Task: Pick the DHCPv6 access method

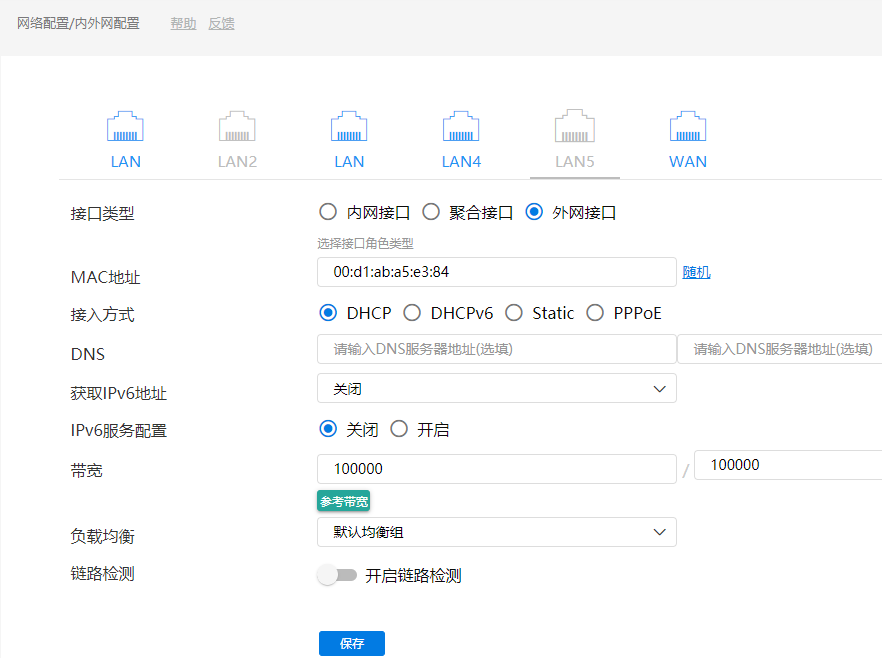Action: [x=412, y=313]
